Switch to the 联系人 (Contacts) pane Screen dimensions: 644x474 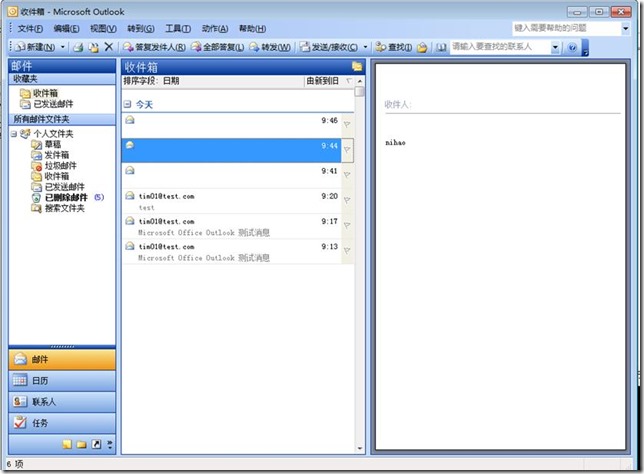tap(62, 402)
